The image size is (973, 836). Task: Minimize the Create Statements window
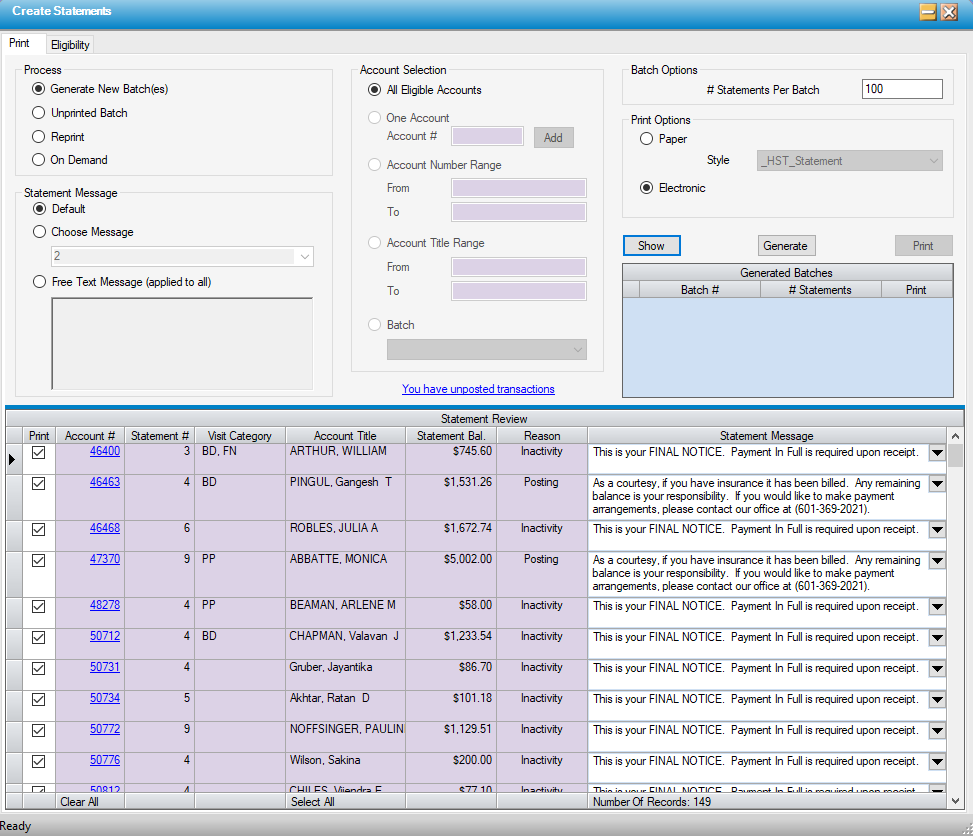[927, 12]
